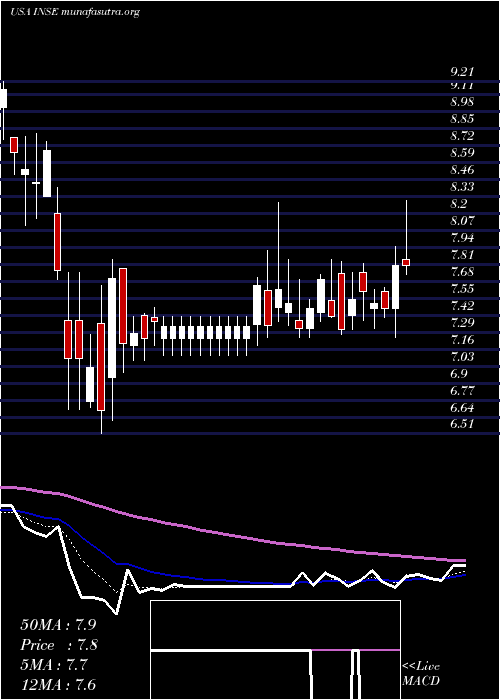
Task: Click the 7.16 price axis label
Action: (462, 339)
